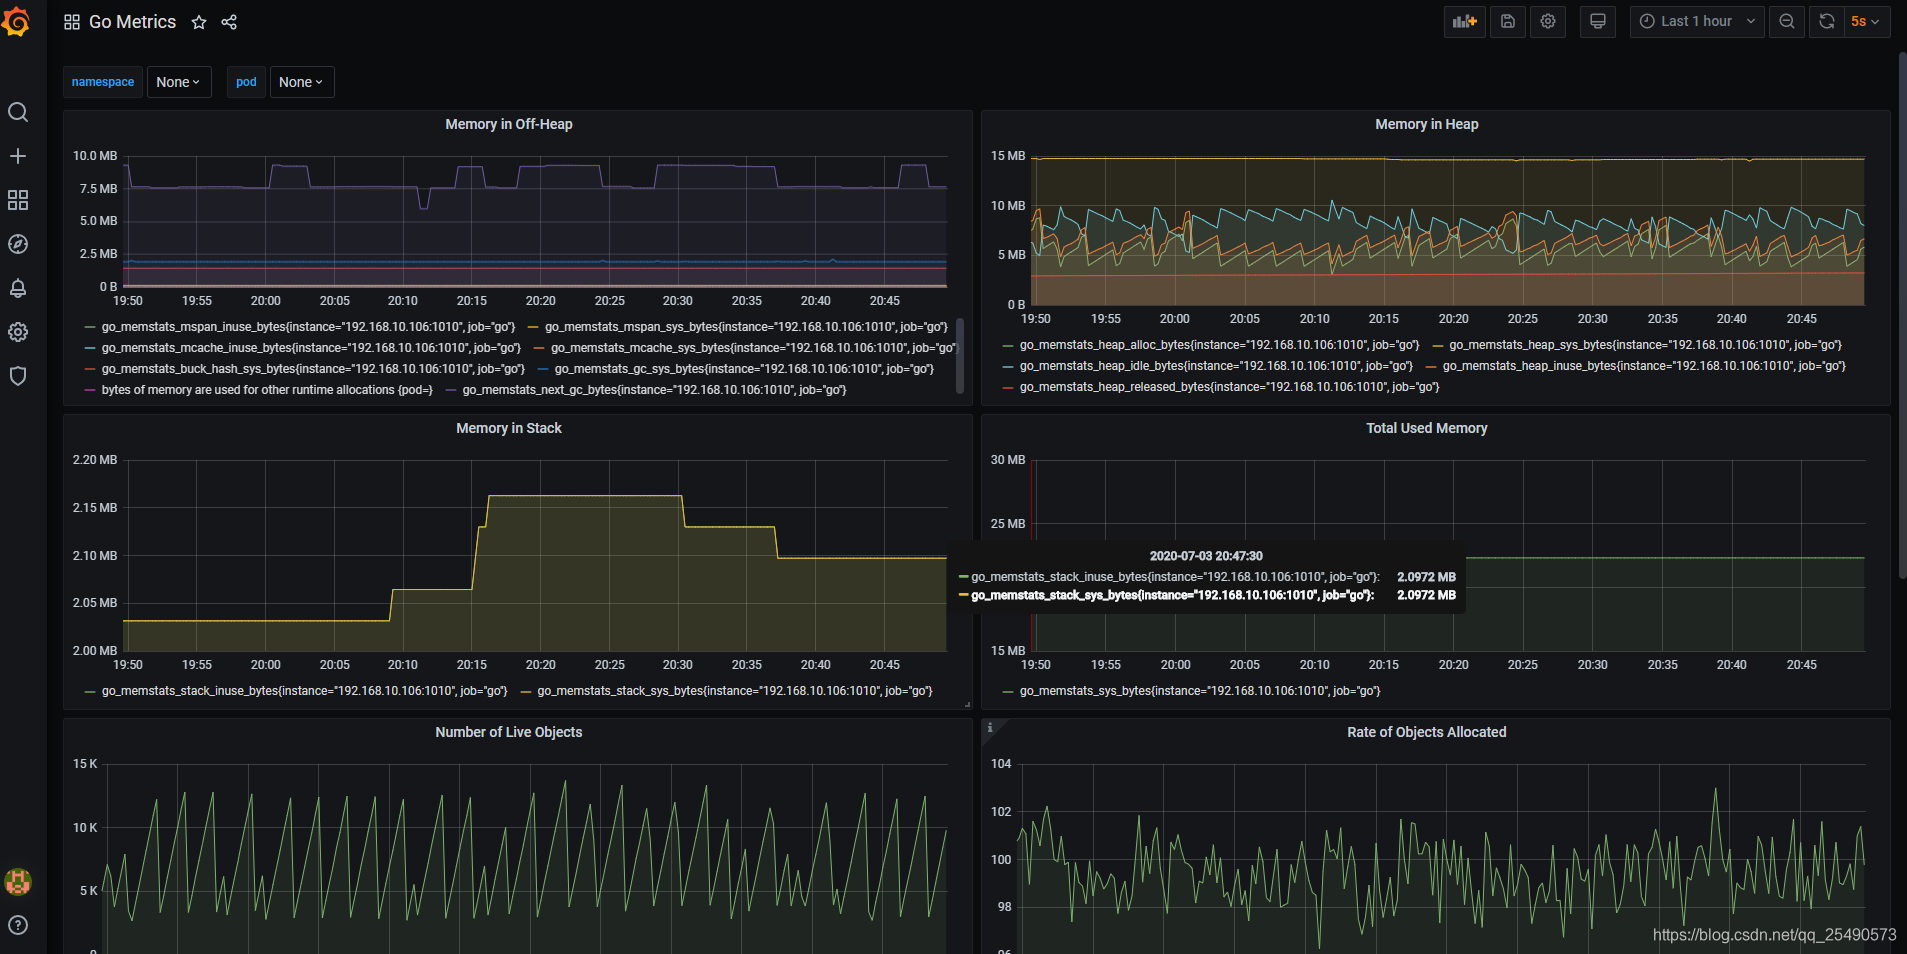Open the Grafana home logo
This screenshot has width=1907, height=954.
point(17,21)
